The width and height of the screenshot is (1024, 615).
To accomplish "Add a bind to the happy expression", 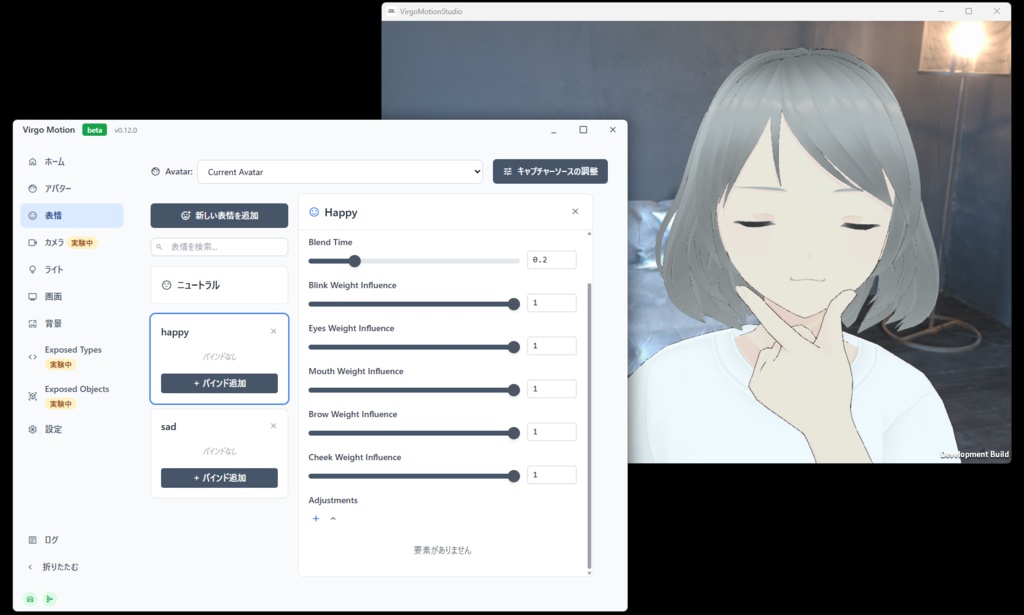I will (x=219, y=383).
